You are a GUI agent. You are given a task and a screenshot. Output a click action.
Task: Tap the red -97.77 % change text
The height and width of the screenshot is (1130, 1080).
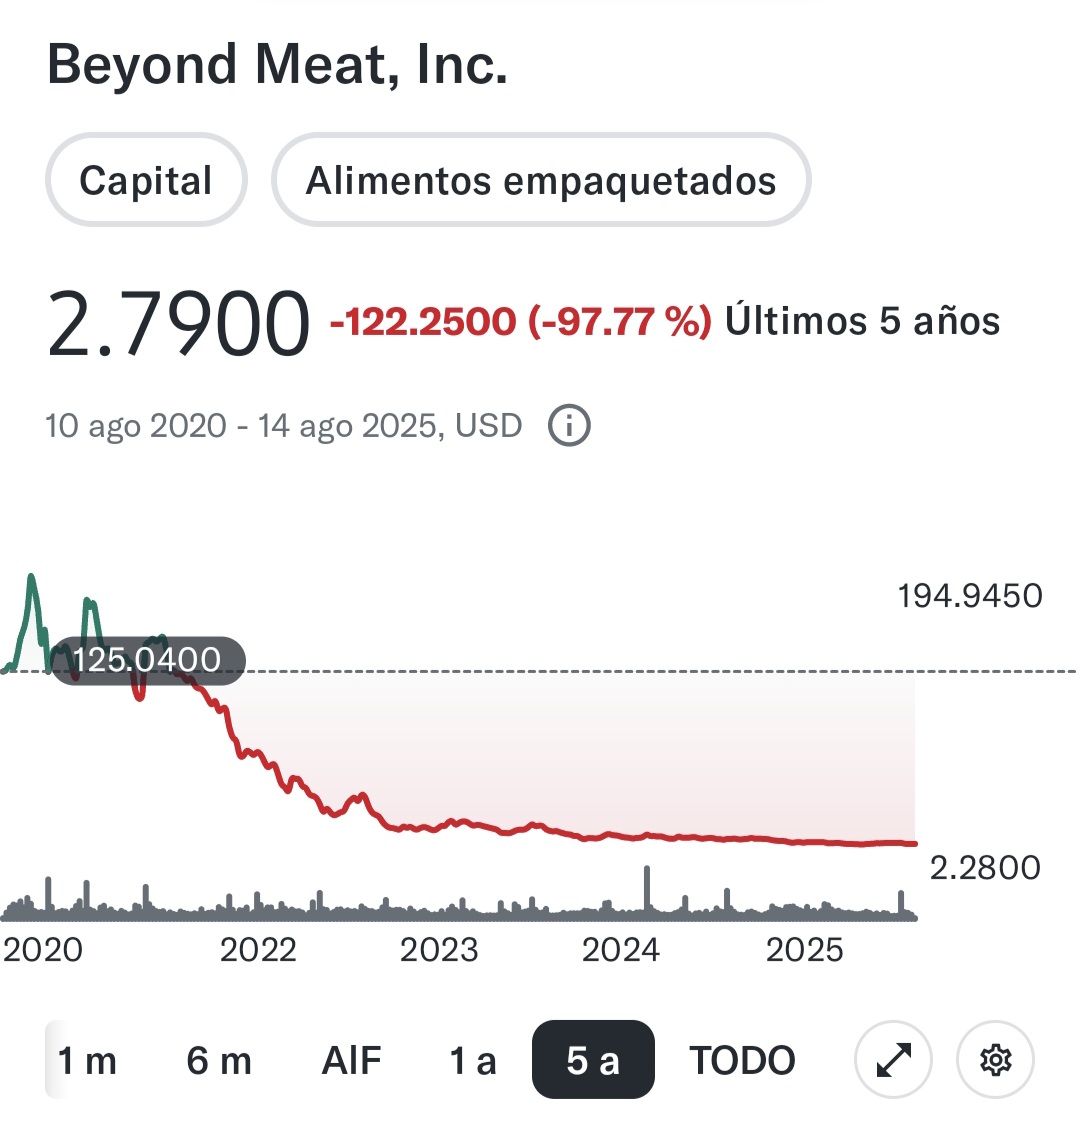pyautogui.click(x=620, y=321)
